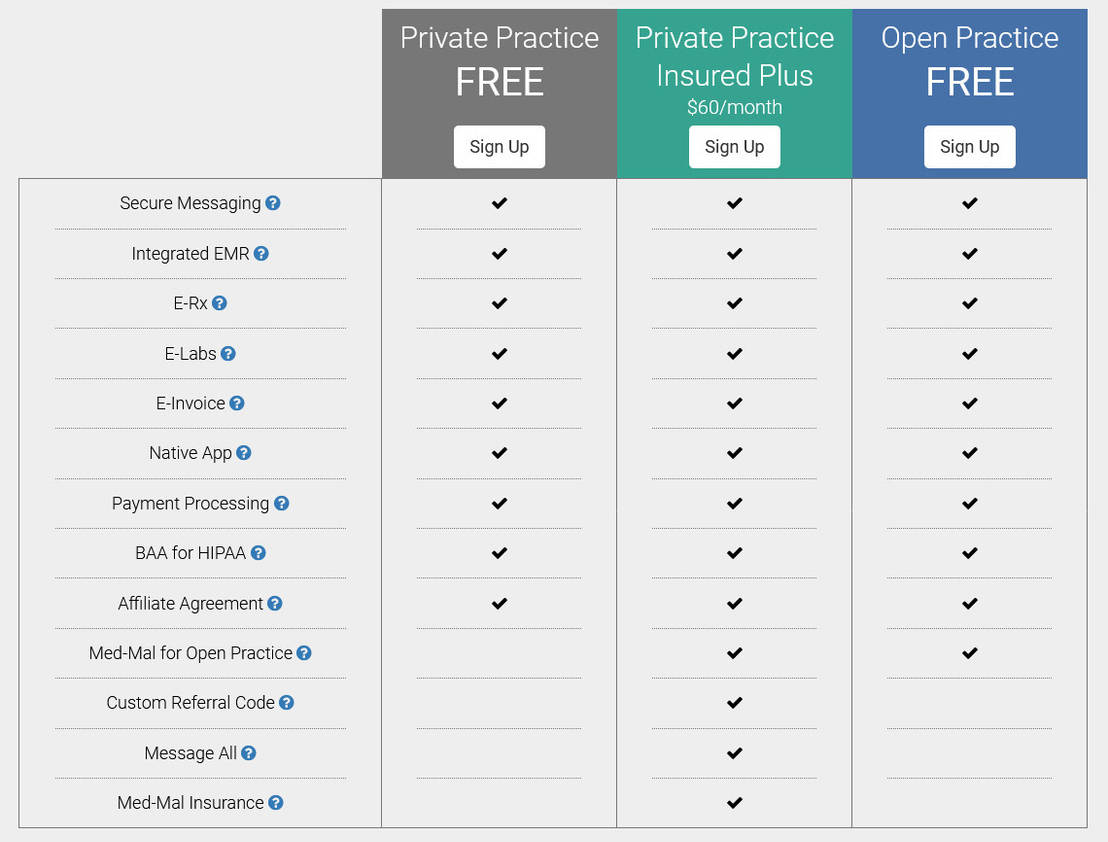Click the Med-Mal Insurance checkmark under Insured Plus
This screenshot has height=842, width=1108.
pyautogui.click(x=734, y=802)
